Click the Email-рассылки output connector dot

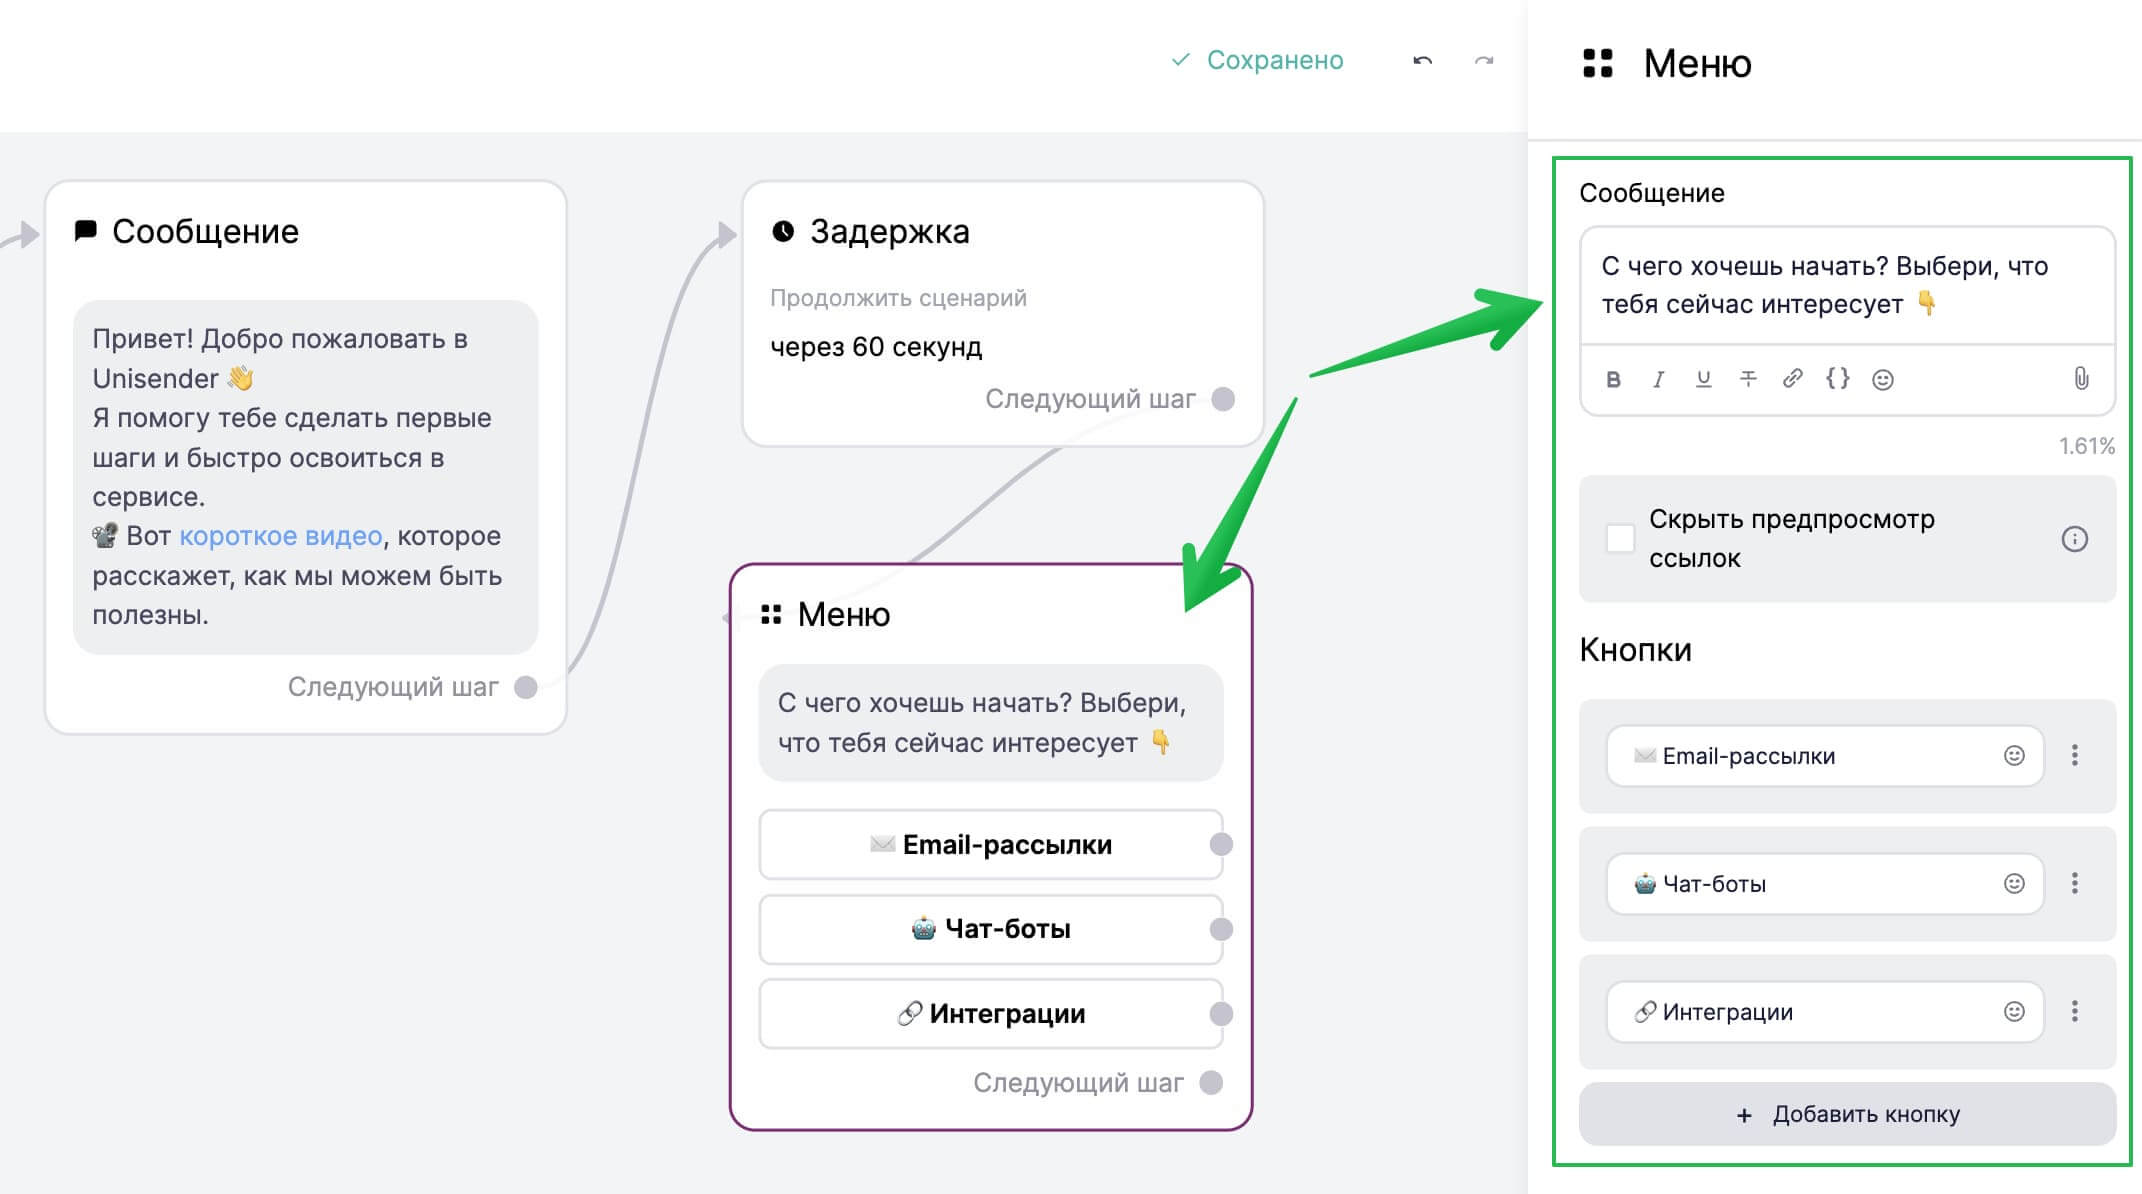(1221, 845)
